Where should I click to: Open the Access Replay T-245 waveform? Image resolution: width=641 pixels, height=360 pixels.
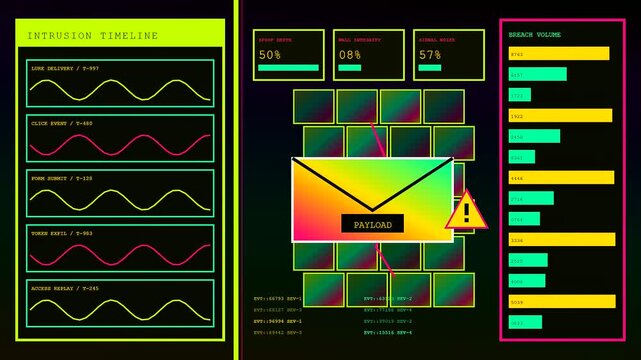(x=120, y=304)
